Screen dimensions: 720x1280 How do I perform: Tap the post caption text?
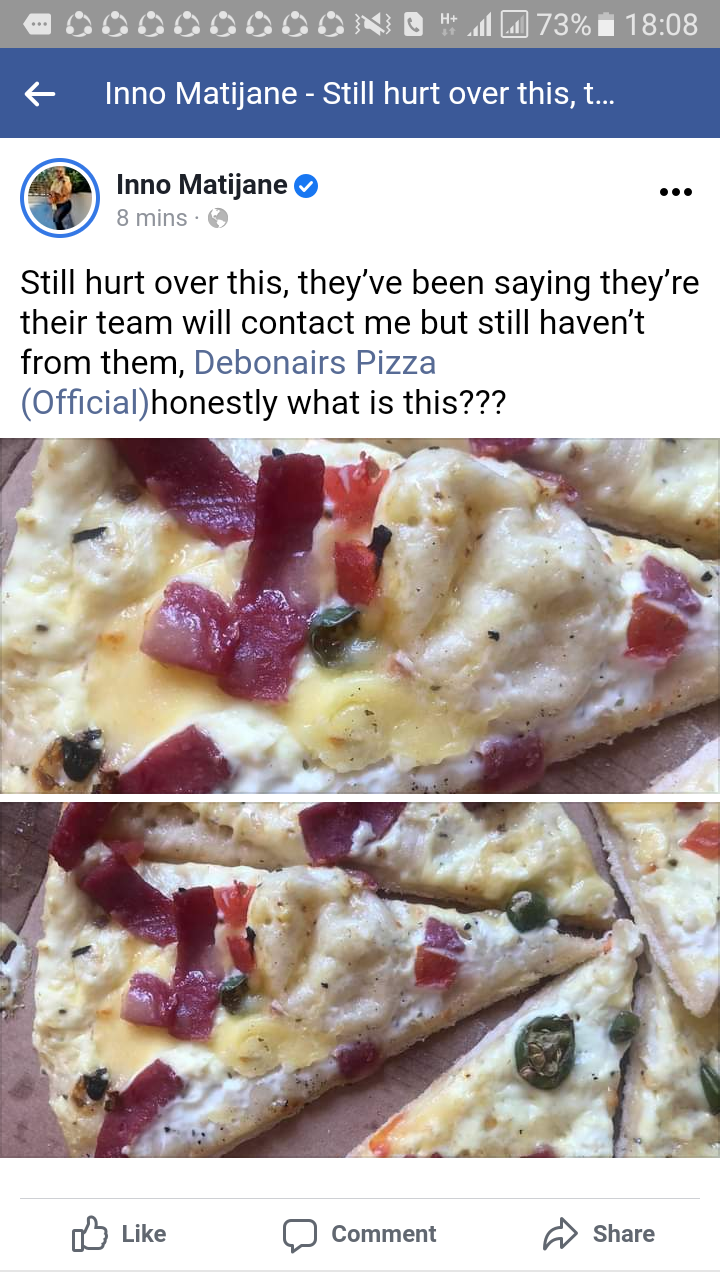360,343
